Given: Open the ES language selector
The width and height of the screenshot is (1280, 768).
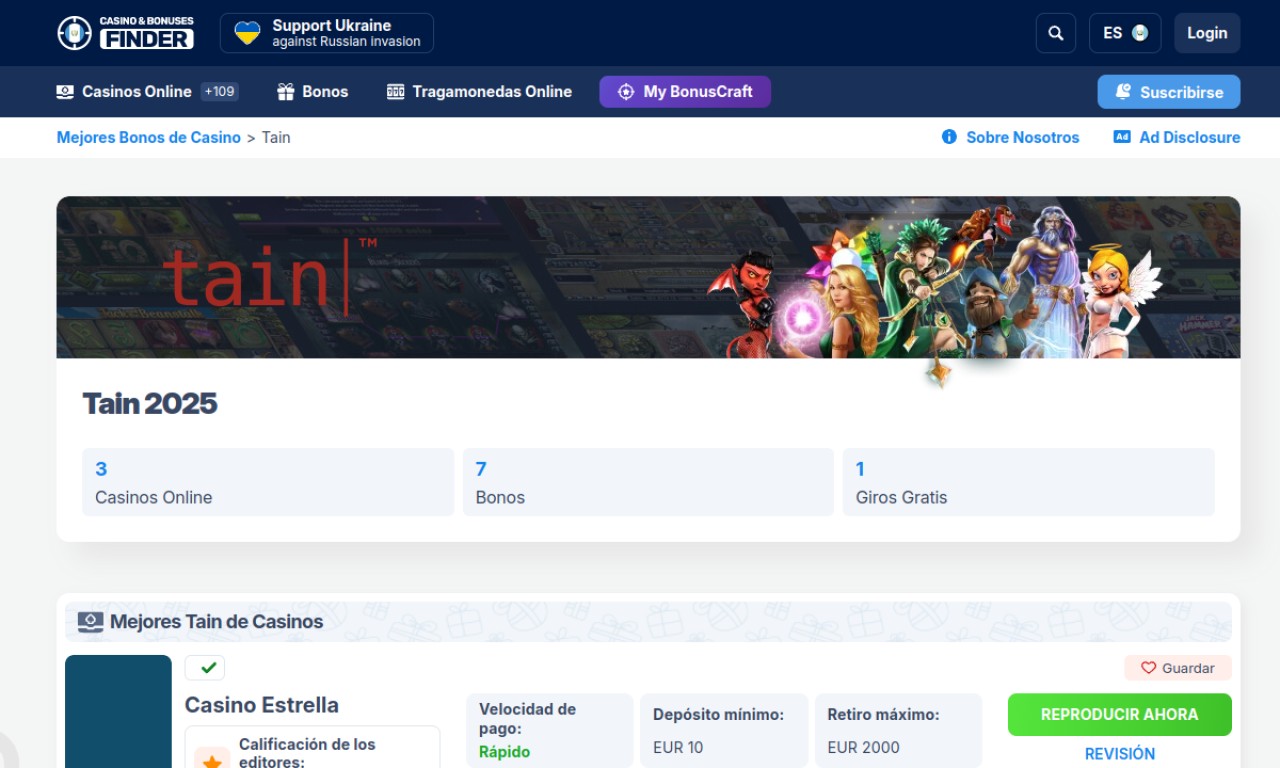Looking at the screenshot, I should point(1125,33).
